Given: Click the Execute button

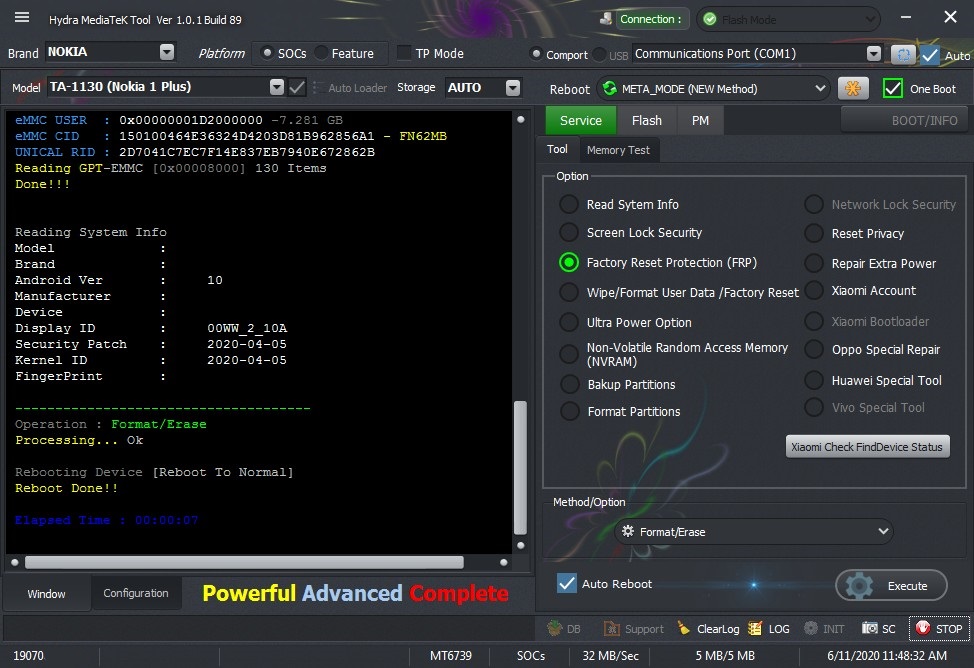Looking at the screenshot, I should [891, 585].
